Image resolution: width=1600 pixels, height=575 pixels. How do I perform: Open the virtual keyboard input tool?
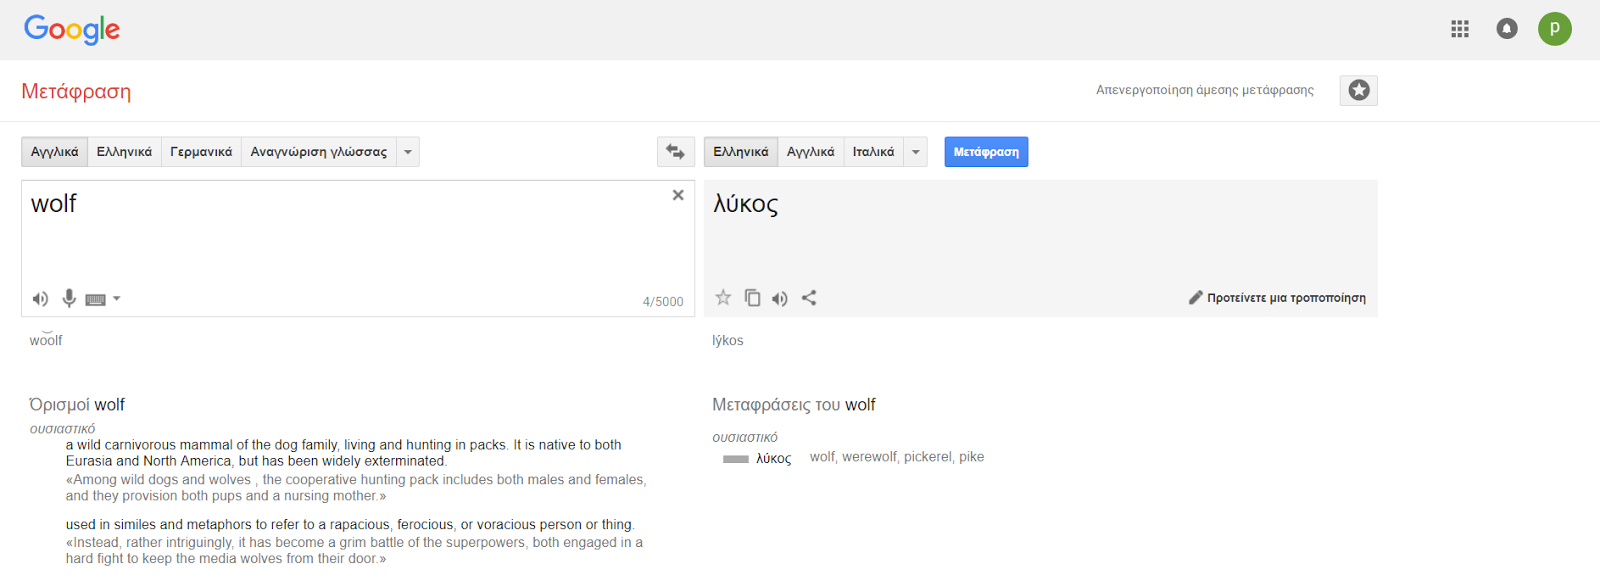(96, 299)
